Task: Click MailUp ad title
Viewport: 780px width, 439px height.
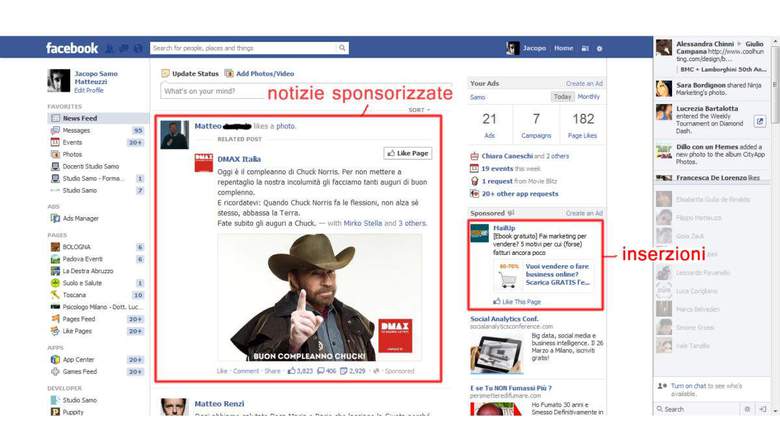Action: point(504,228)
